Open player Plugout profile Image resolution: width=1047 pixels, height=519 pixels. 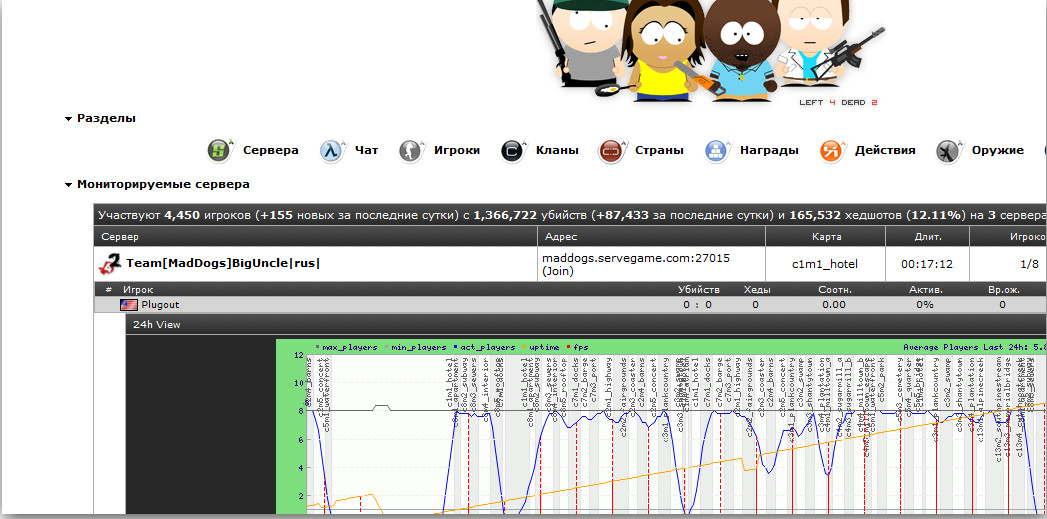pyautogui.click(x=160, y=305)
